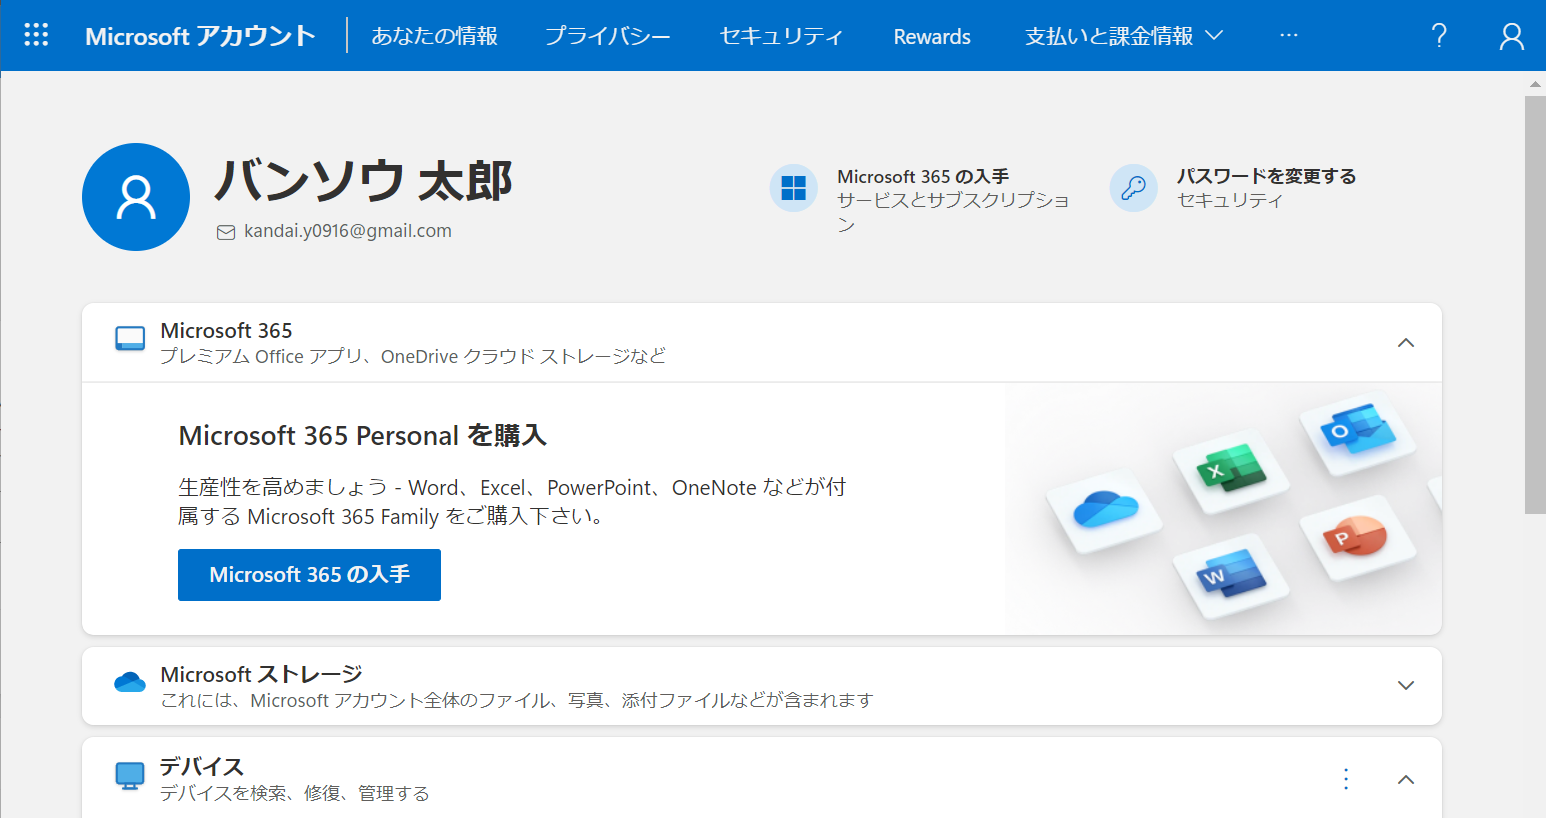Screen dimensions: 1546x818
Task: Open the あなたの情報 tab
Action: (435, 36)
